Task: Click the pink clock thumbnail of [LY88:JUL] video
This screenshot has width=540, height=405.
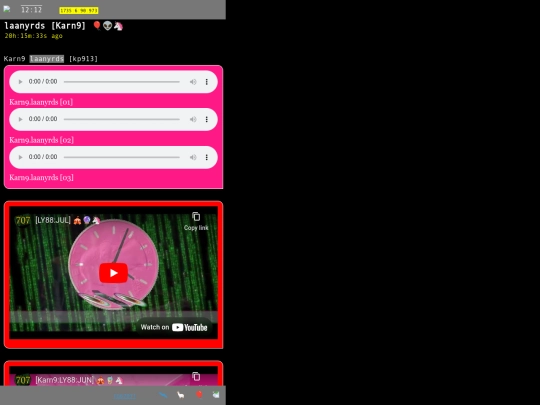Action: (113, 264)
